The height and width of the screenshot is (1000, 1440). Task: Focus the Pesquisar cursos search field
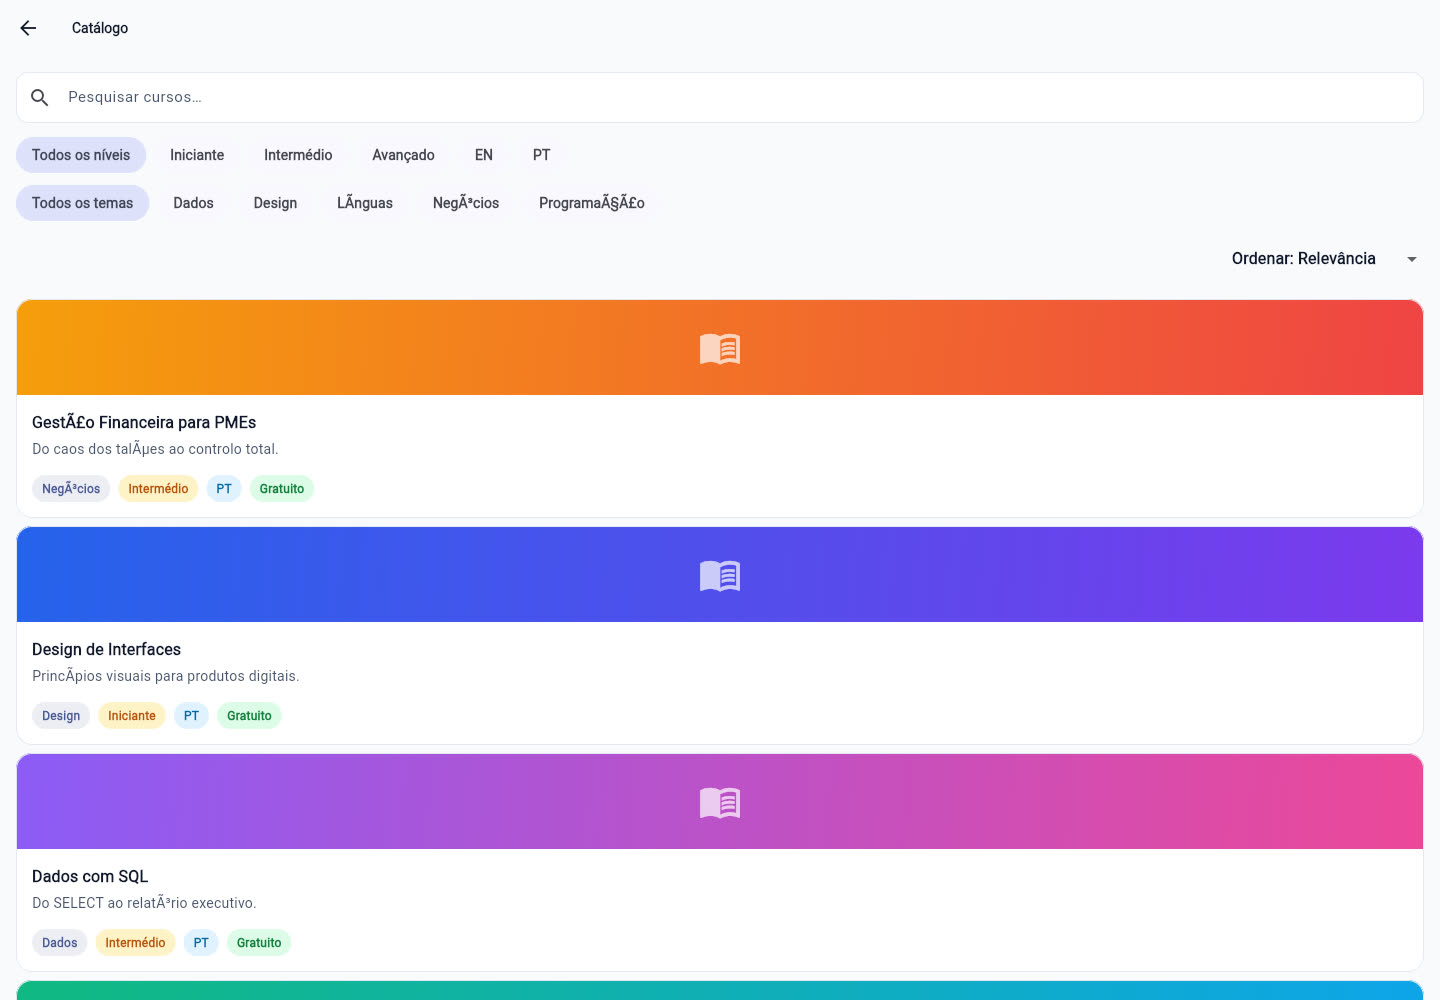pyautogui.click(x=720, y=97)
